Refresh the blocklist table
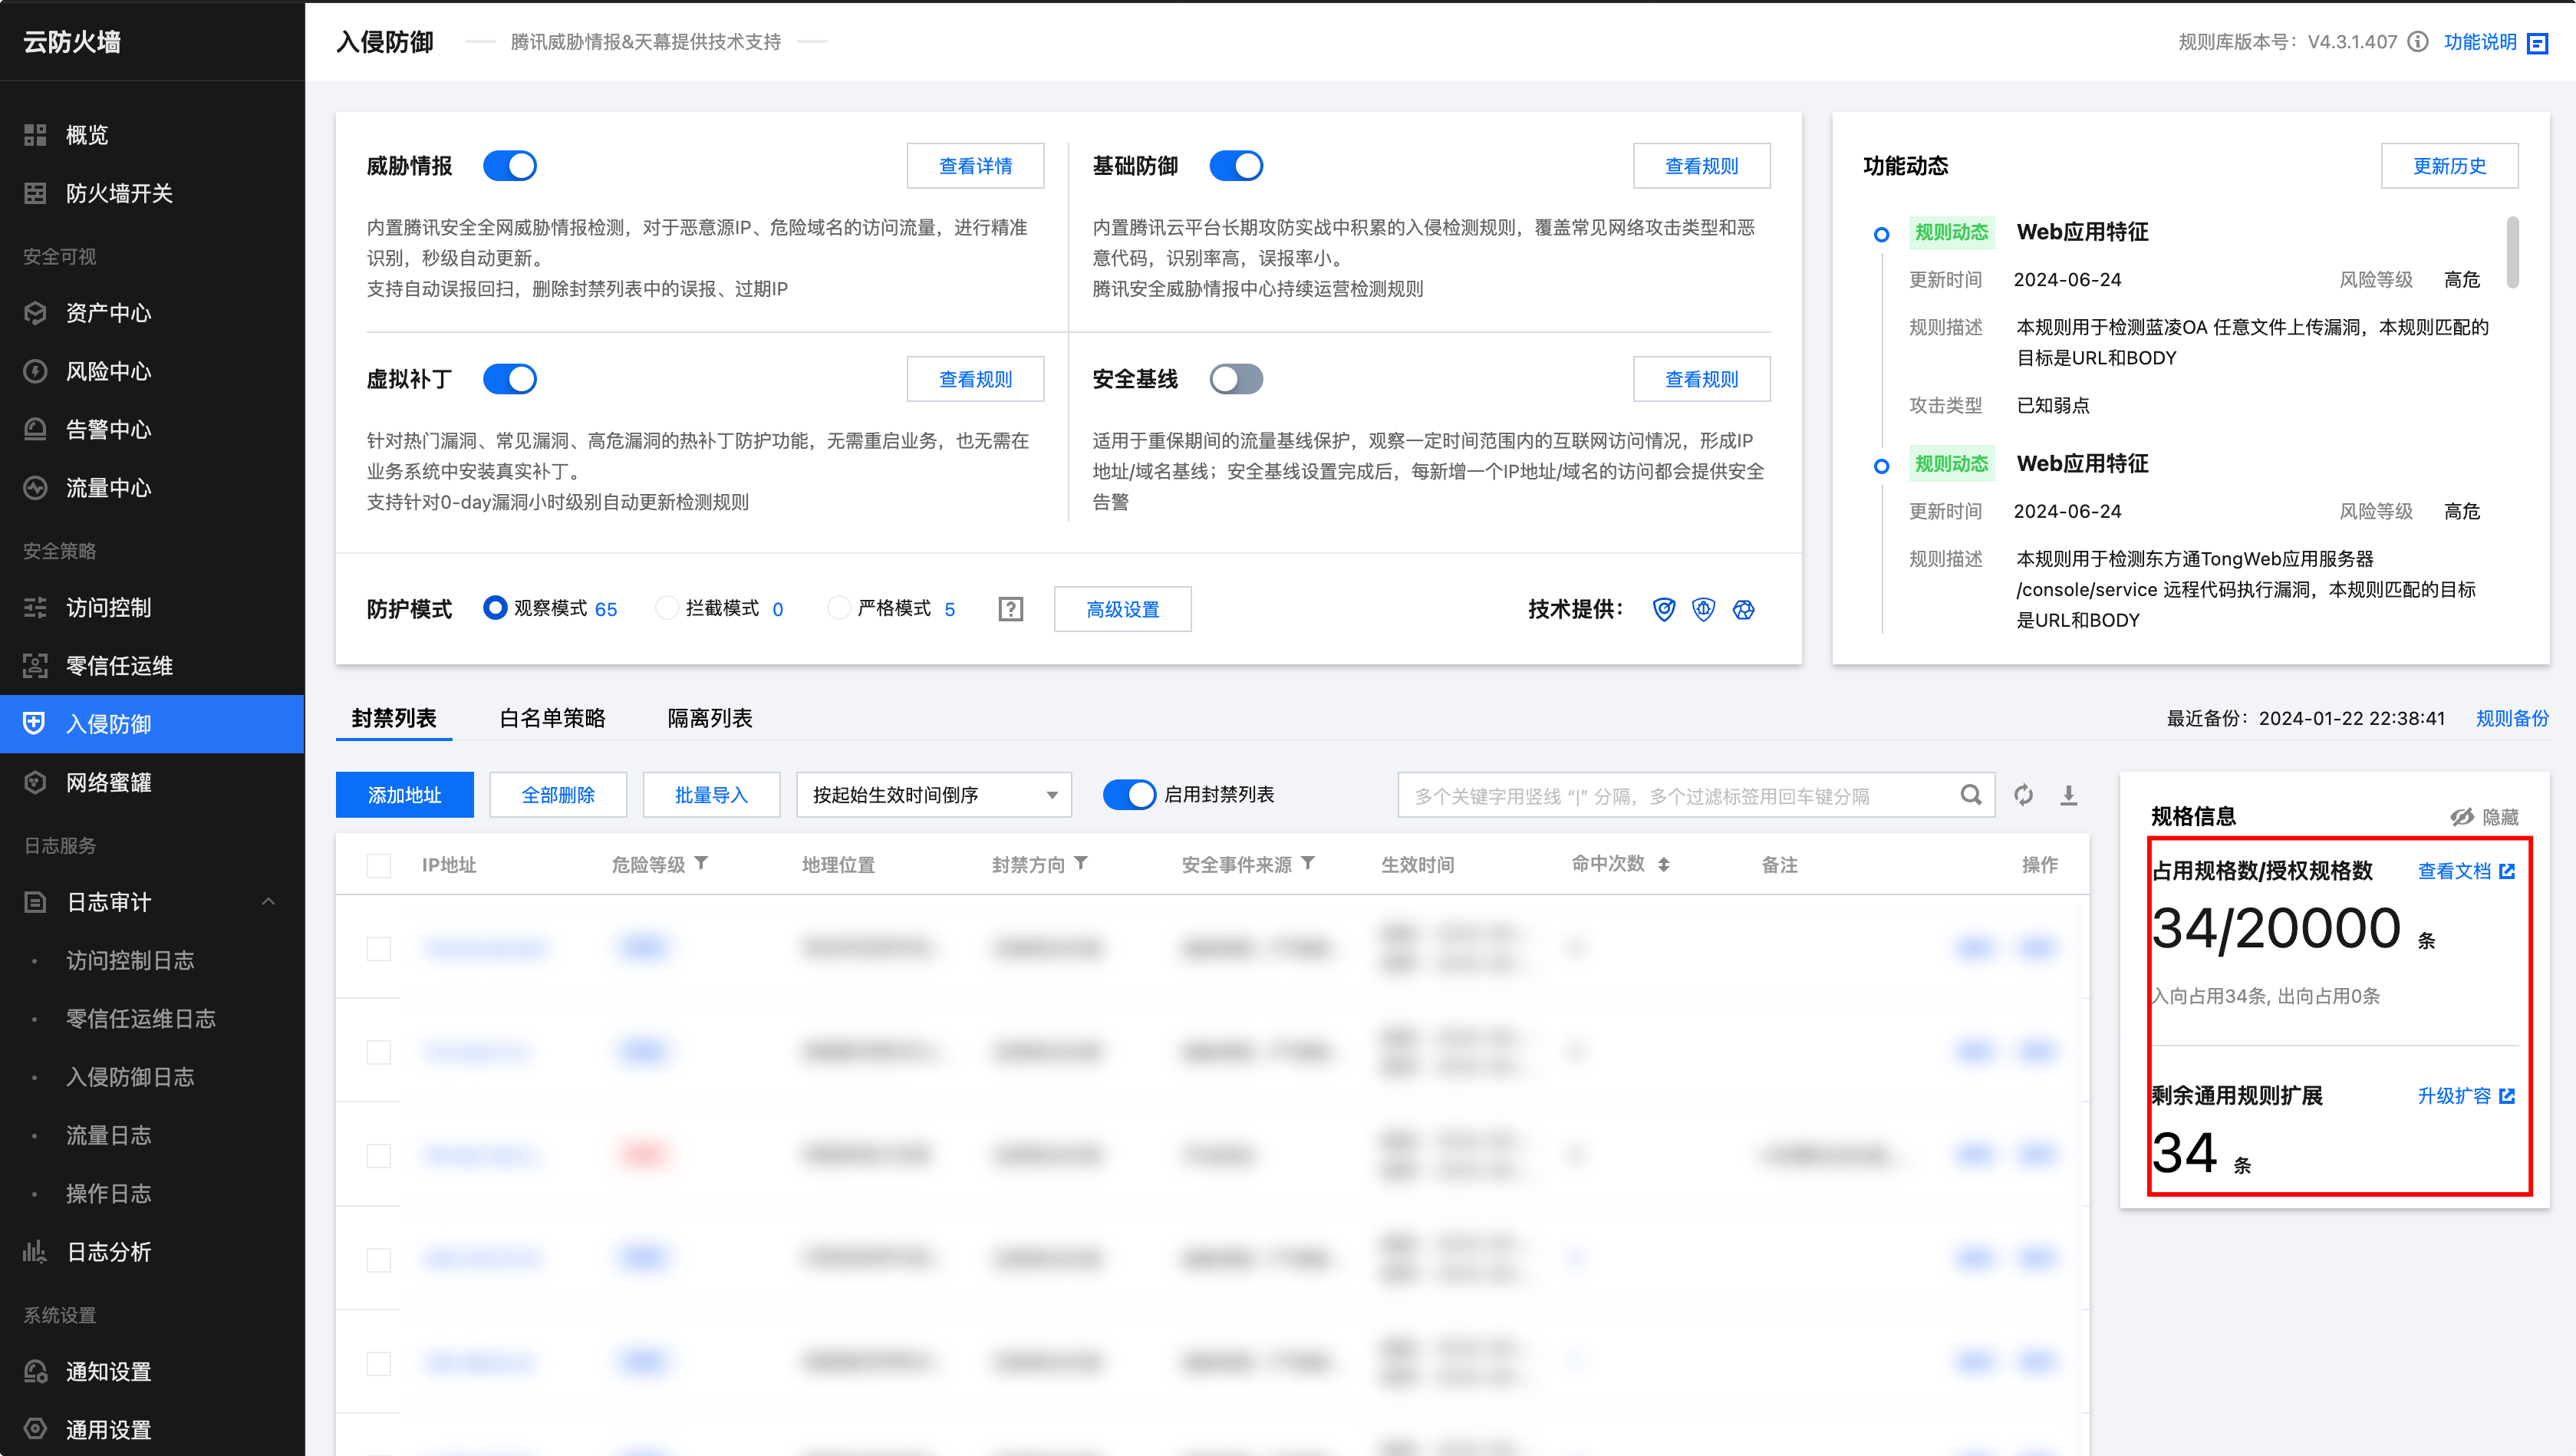 pyautogui.click(x=2024, y=795)
